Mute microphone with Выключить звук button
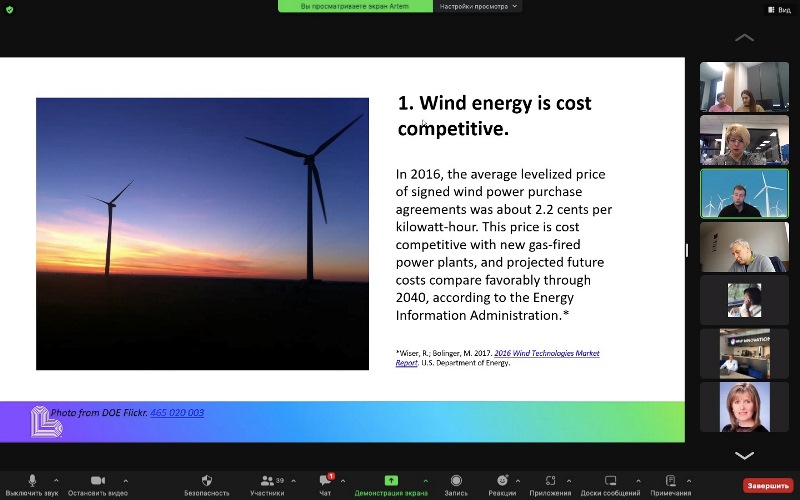Viewport: 800px width, 500px height. point(32,481)
